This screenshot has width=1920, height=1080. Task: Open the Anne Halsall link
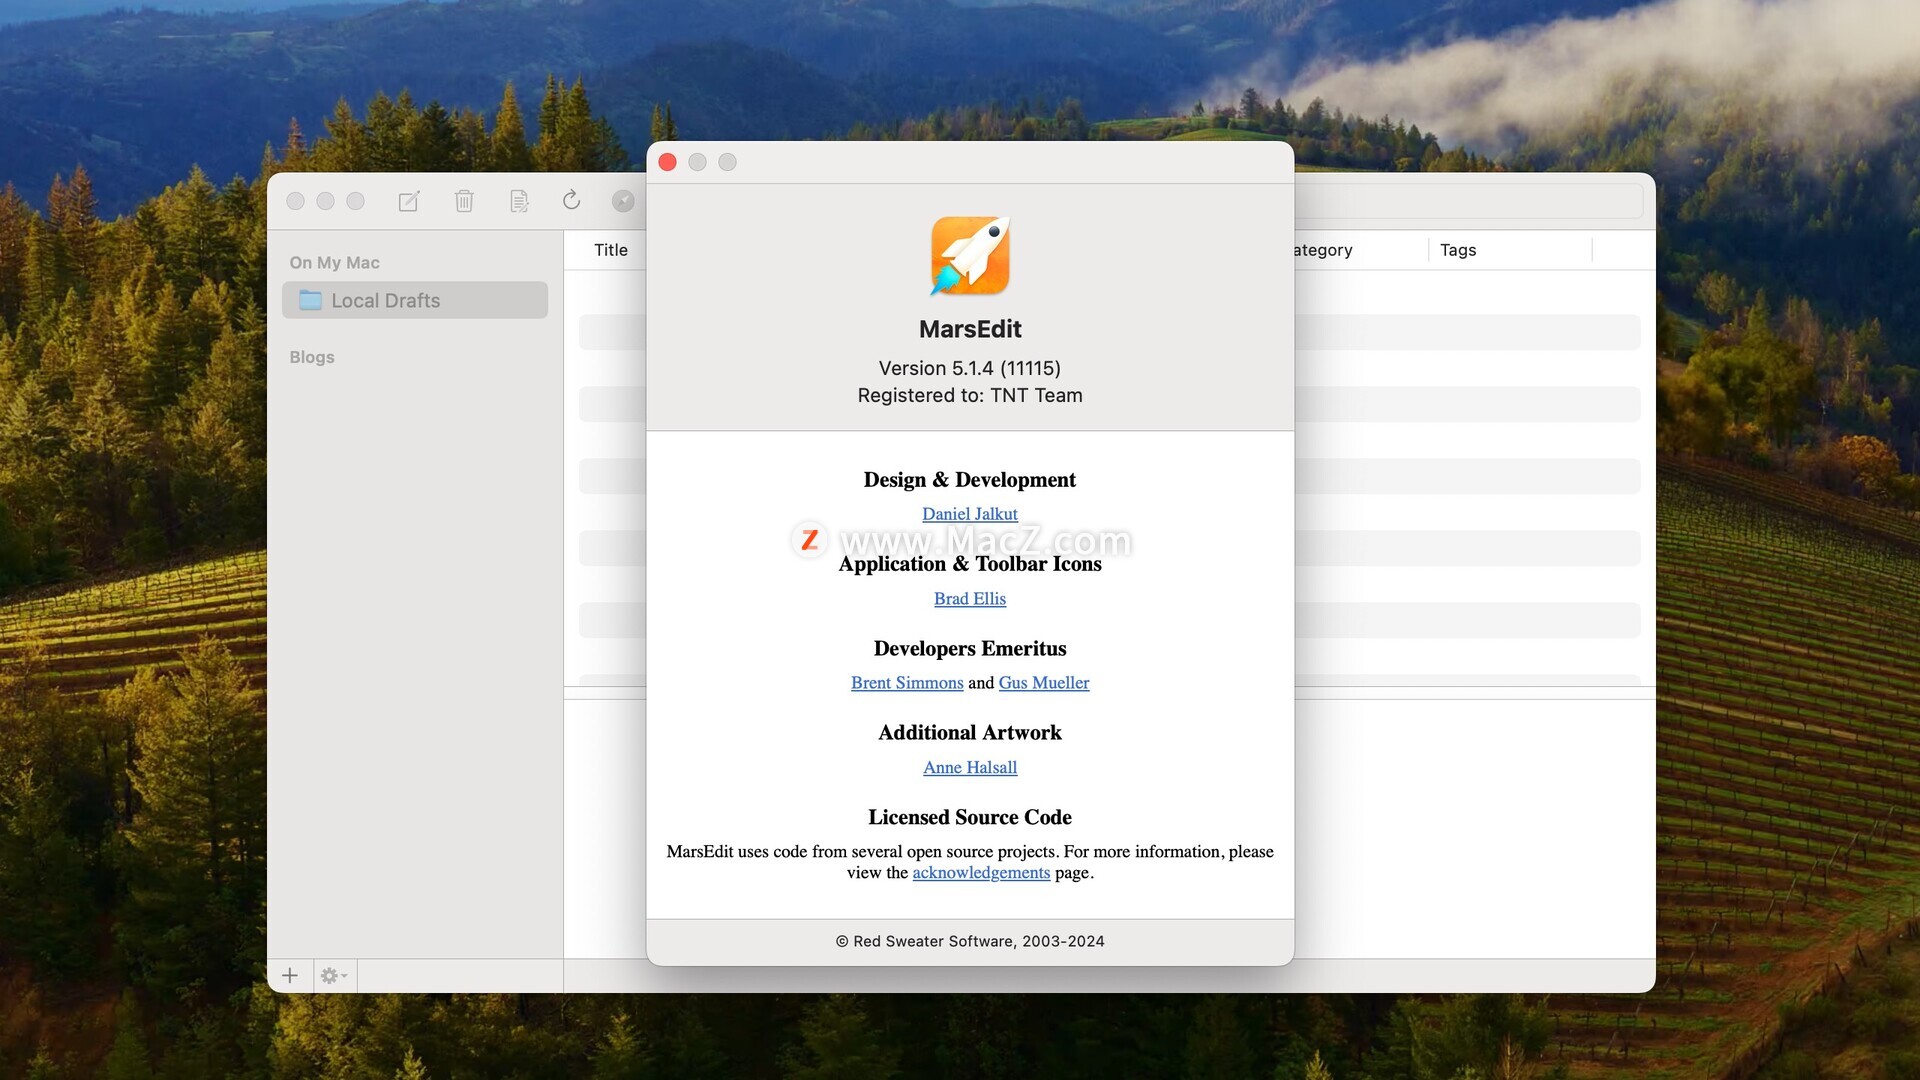click(969, 767)
